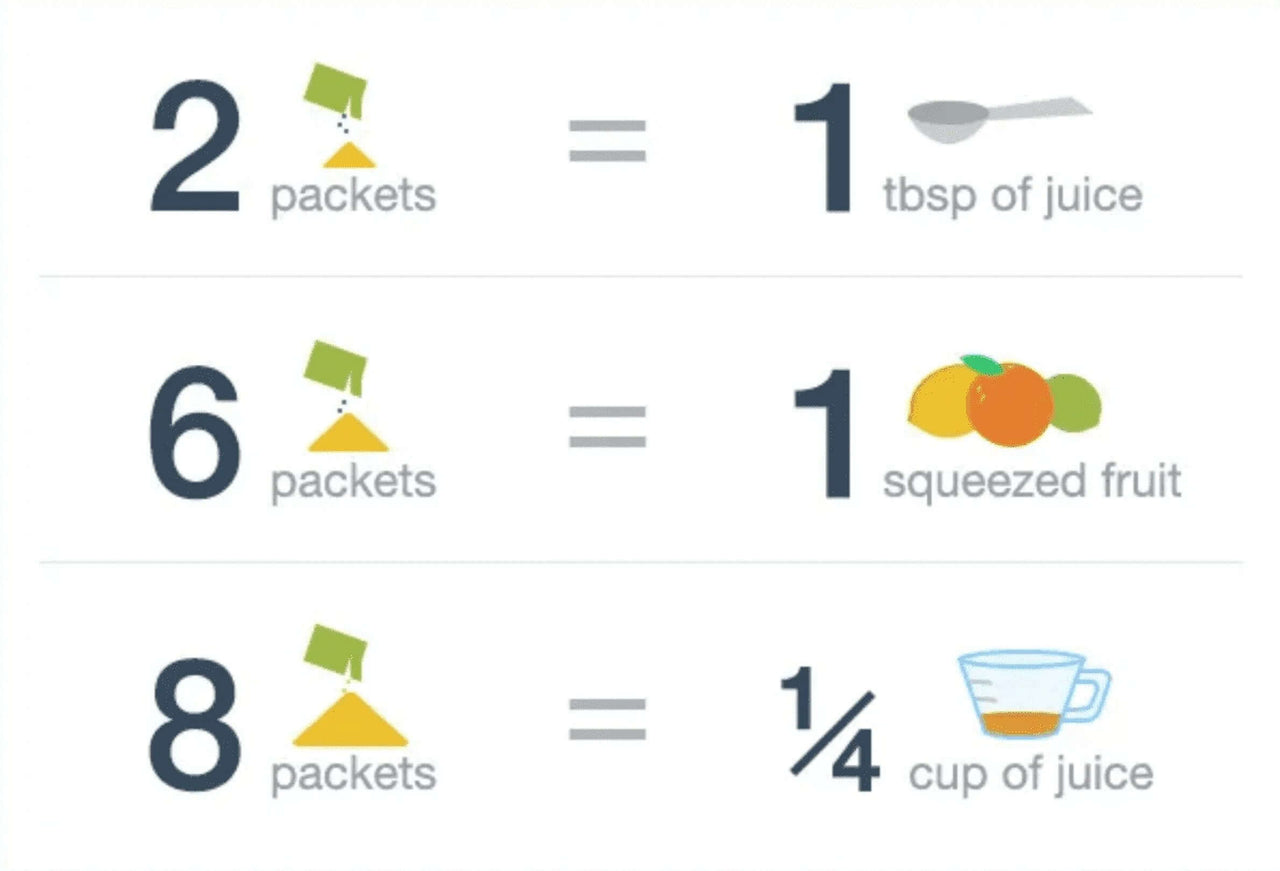Click the orange fruit in the middle row

coord(1008,403)
